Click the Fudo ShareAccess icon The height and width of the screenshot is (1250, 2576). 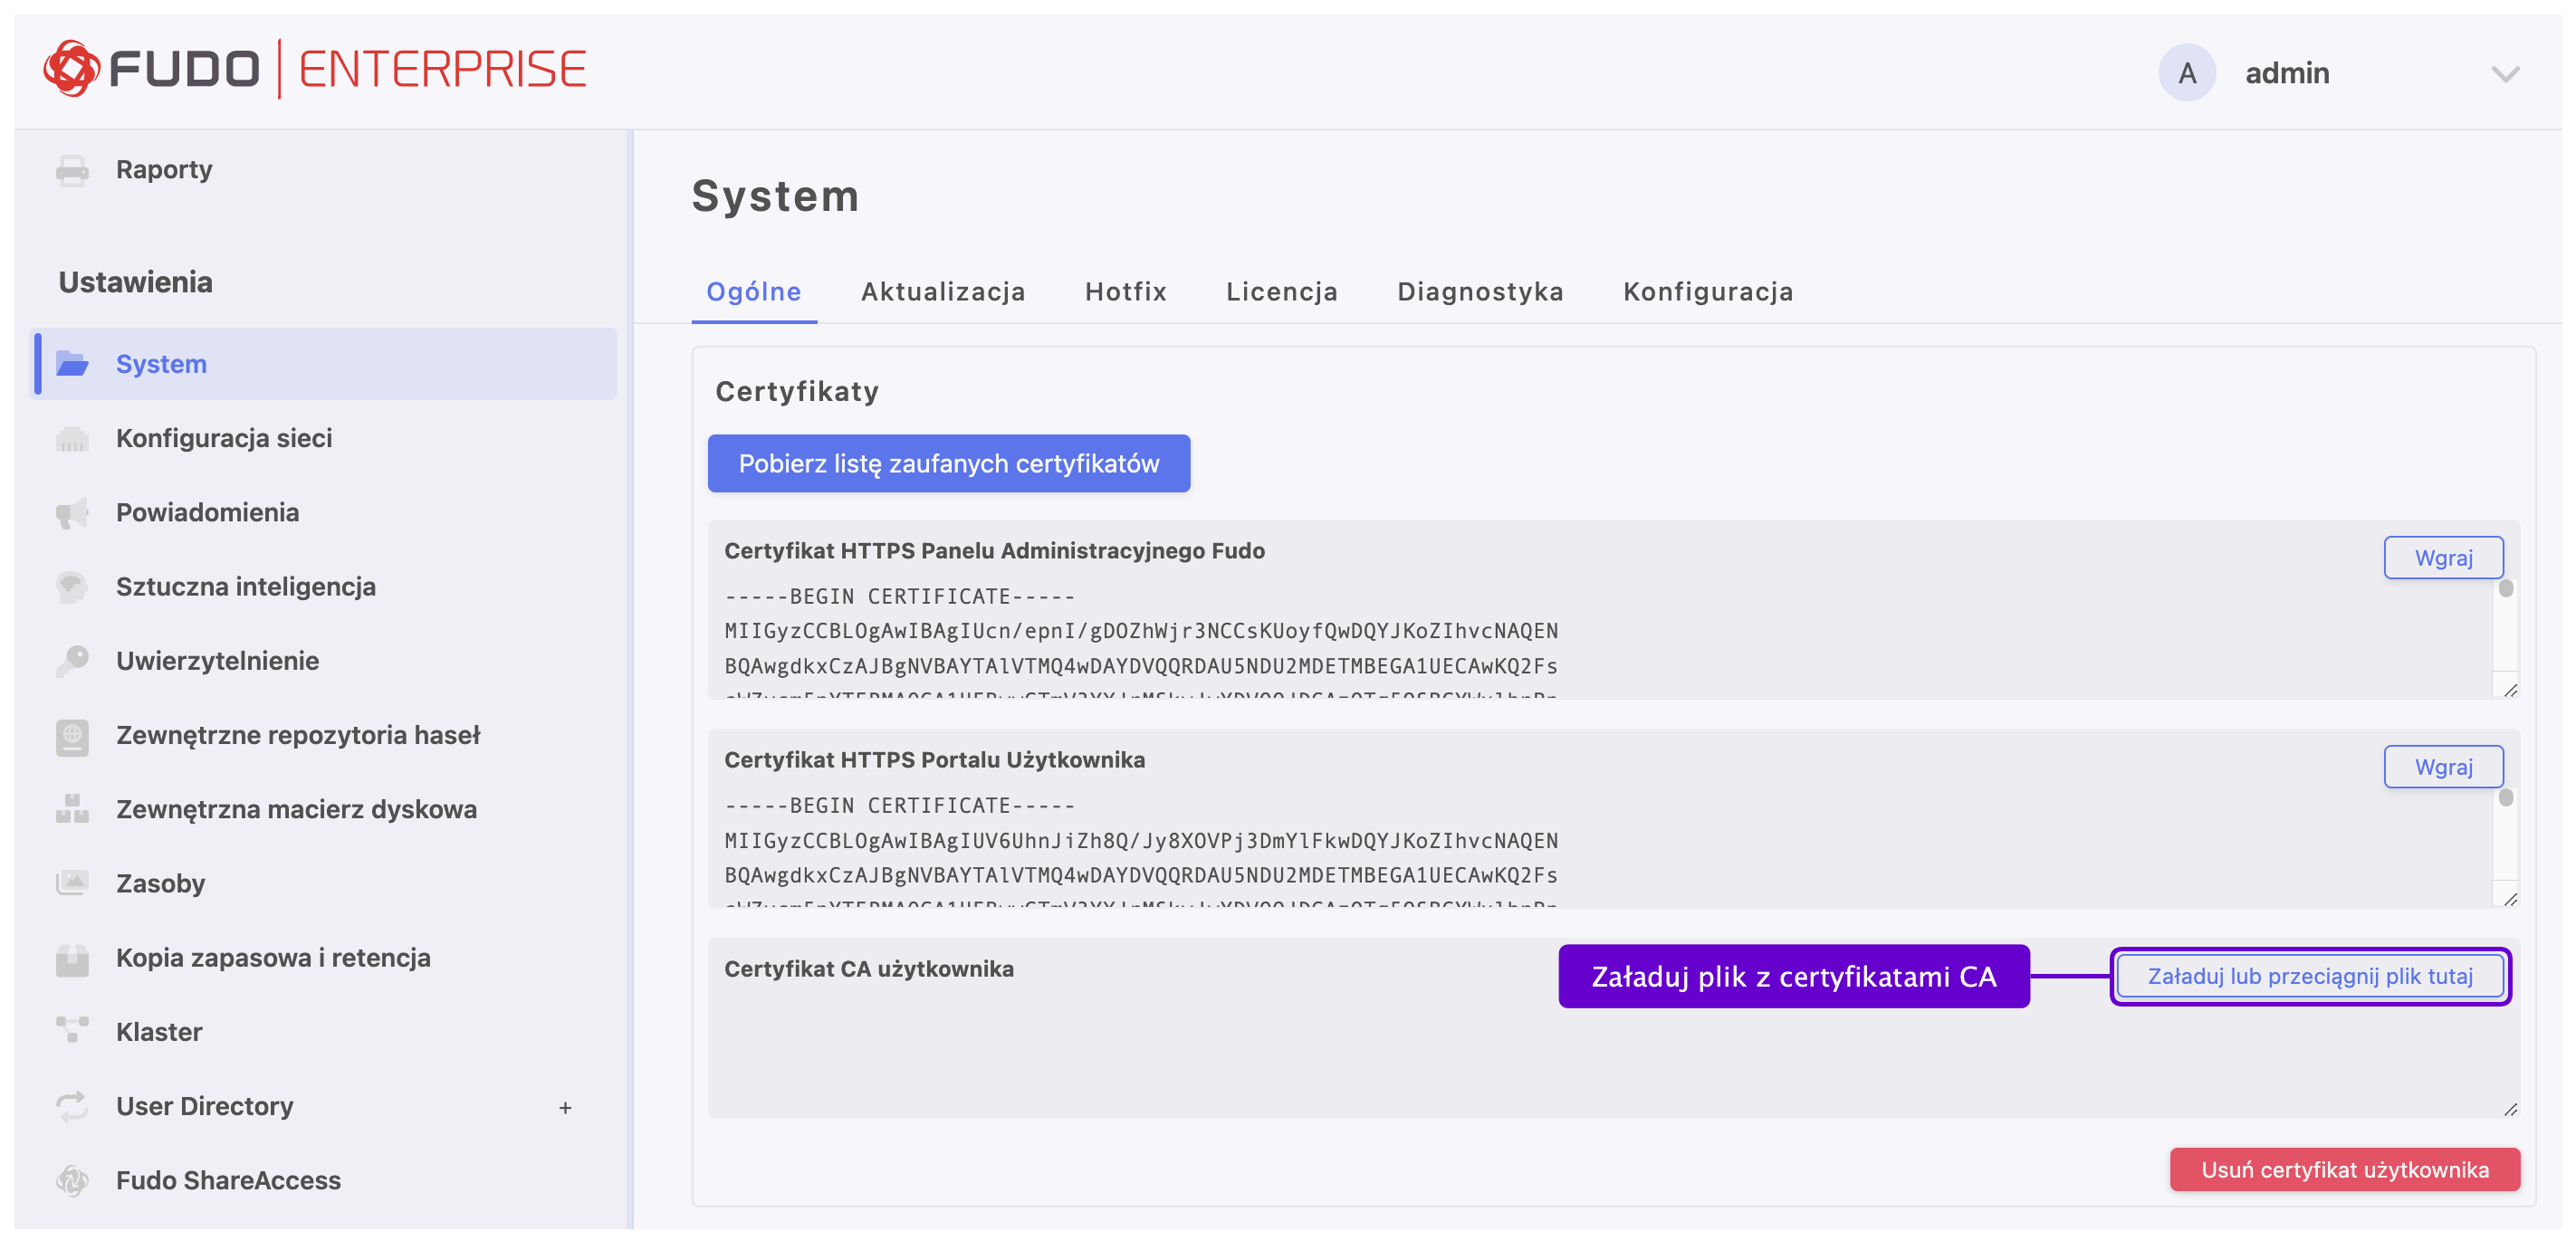tap(72, 1180)
